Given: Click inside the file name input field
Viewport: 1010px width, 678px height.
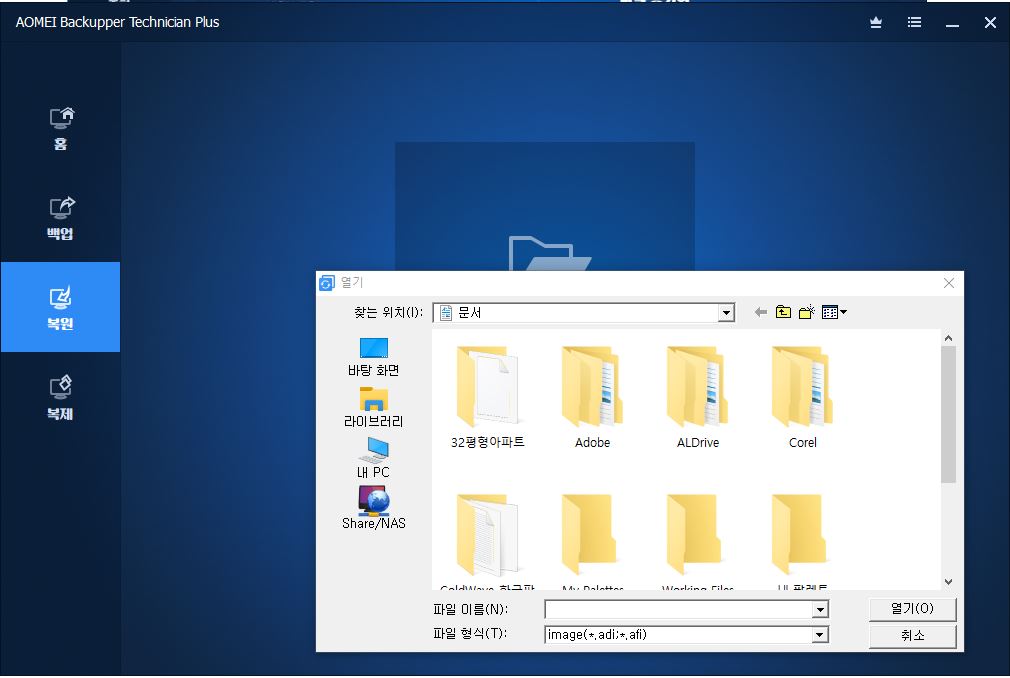Looking at the screenshot, I should 678,609.
